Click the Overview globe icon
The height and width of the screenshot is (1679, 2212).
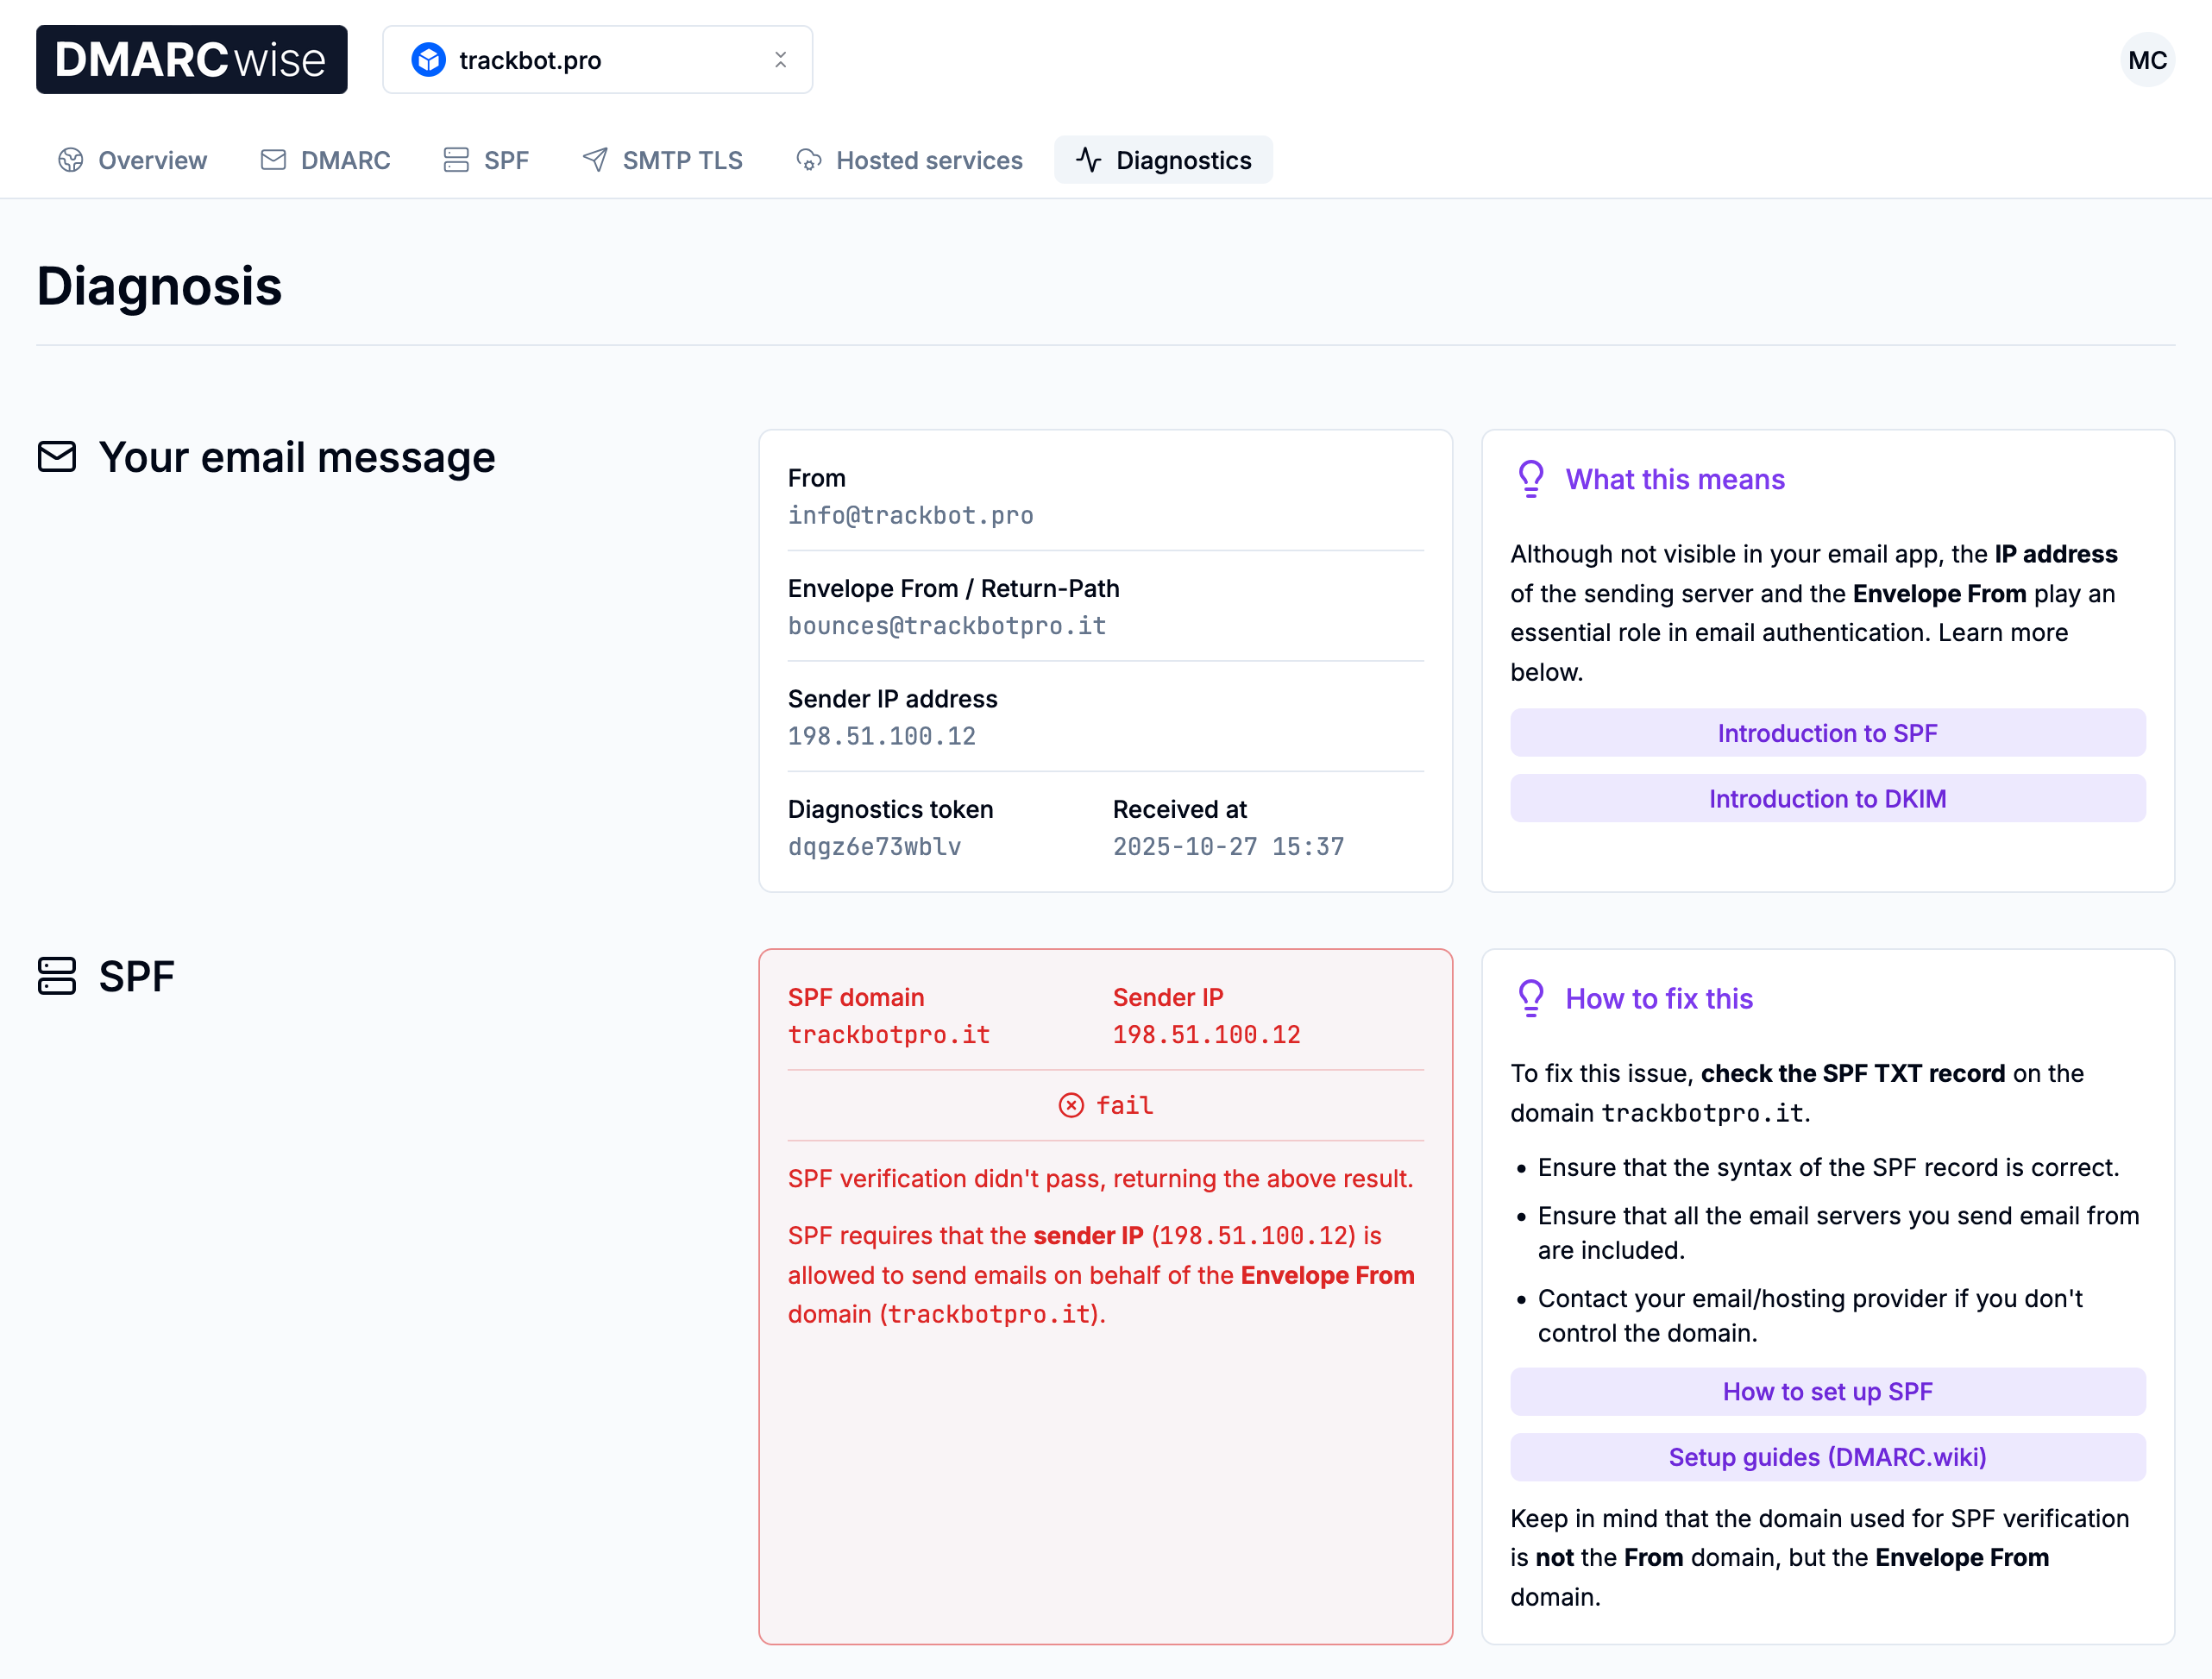[71, 160]
